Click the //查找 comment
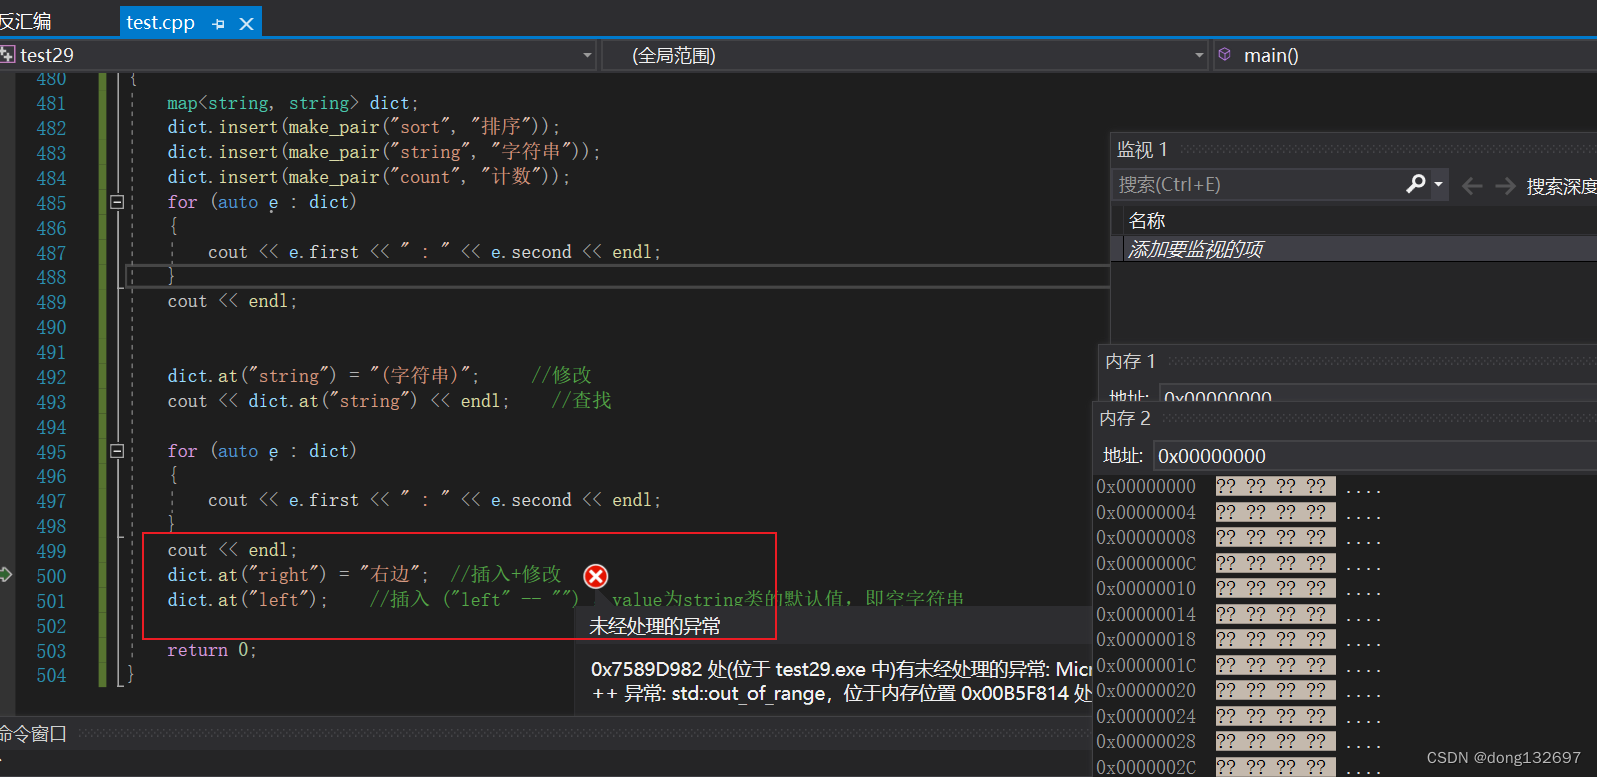Image resolution: width=1597 pixels, height=777 pixels. tap(582, 400)
